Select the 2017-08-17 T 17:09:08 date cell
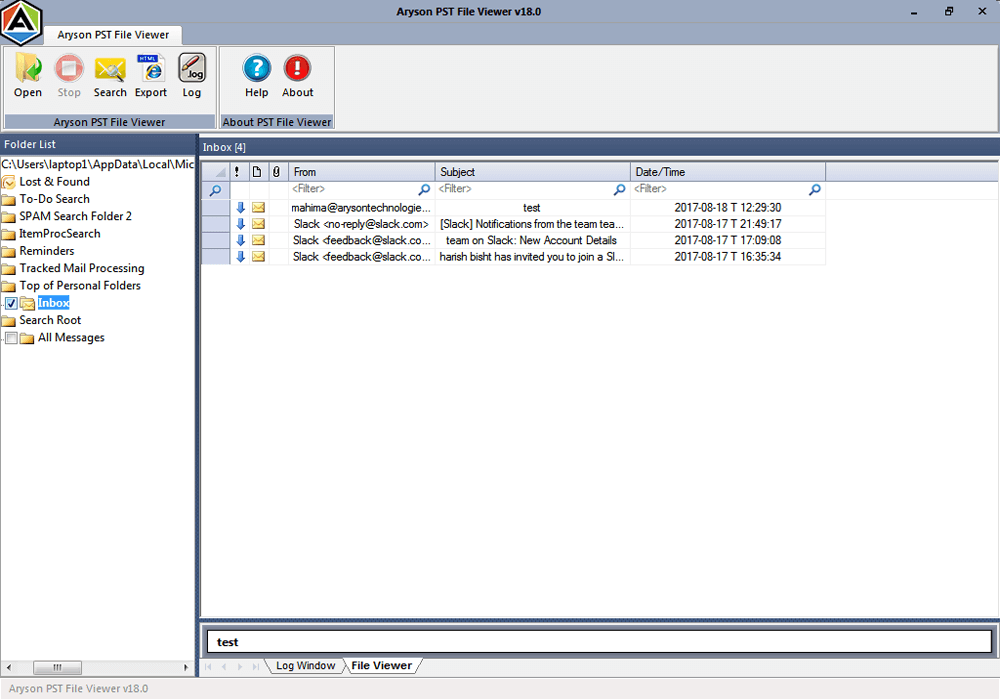This screenshot has height=700, width=1000. pyautogui.click(x=728, y=240)
